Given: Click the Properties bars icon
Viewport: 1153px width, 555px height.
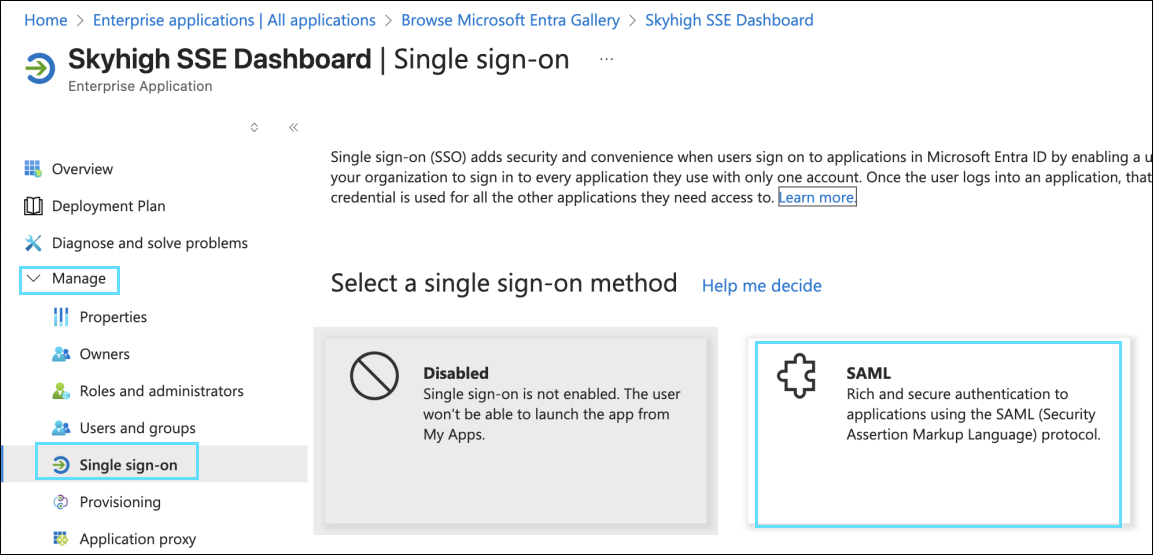Looking at the screenshot, I should click(x=61, y=317).
